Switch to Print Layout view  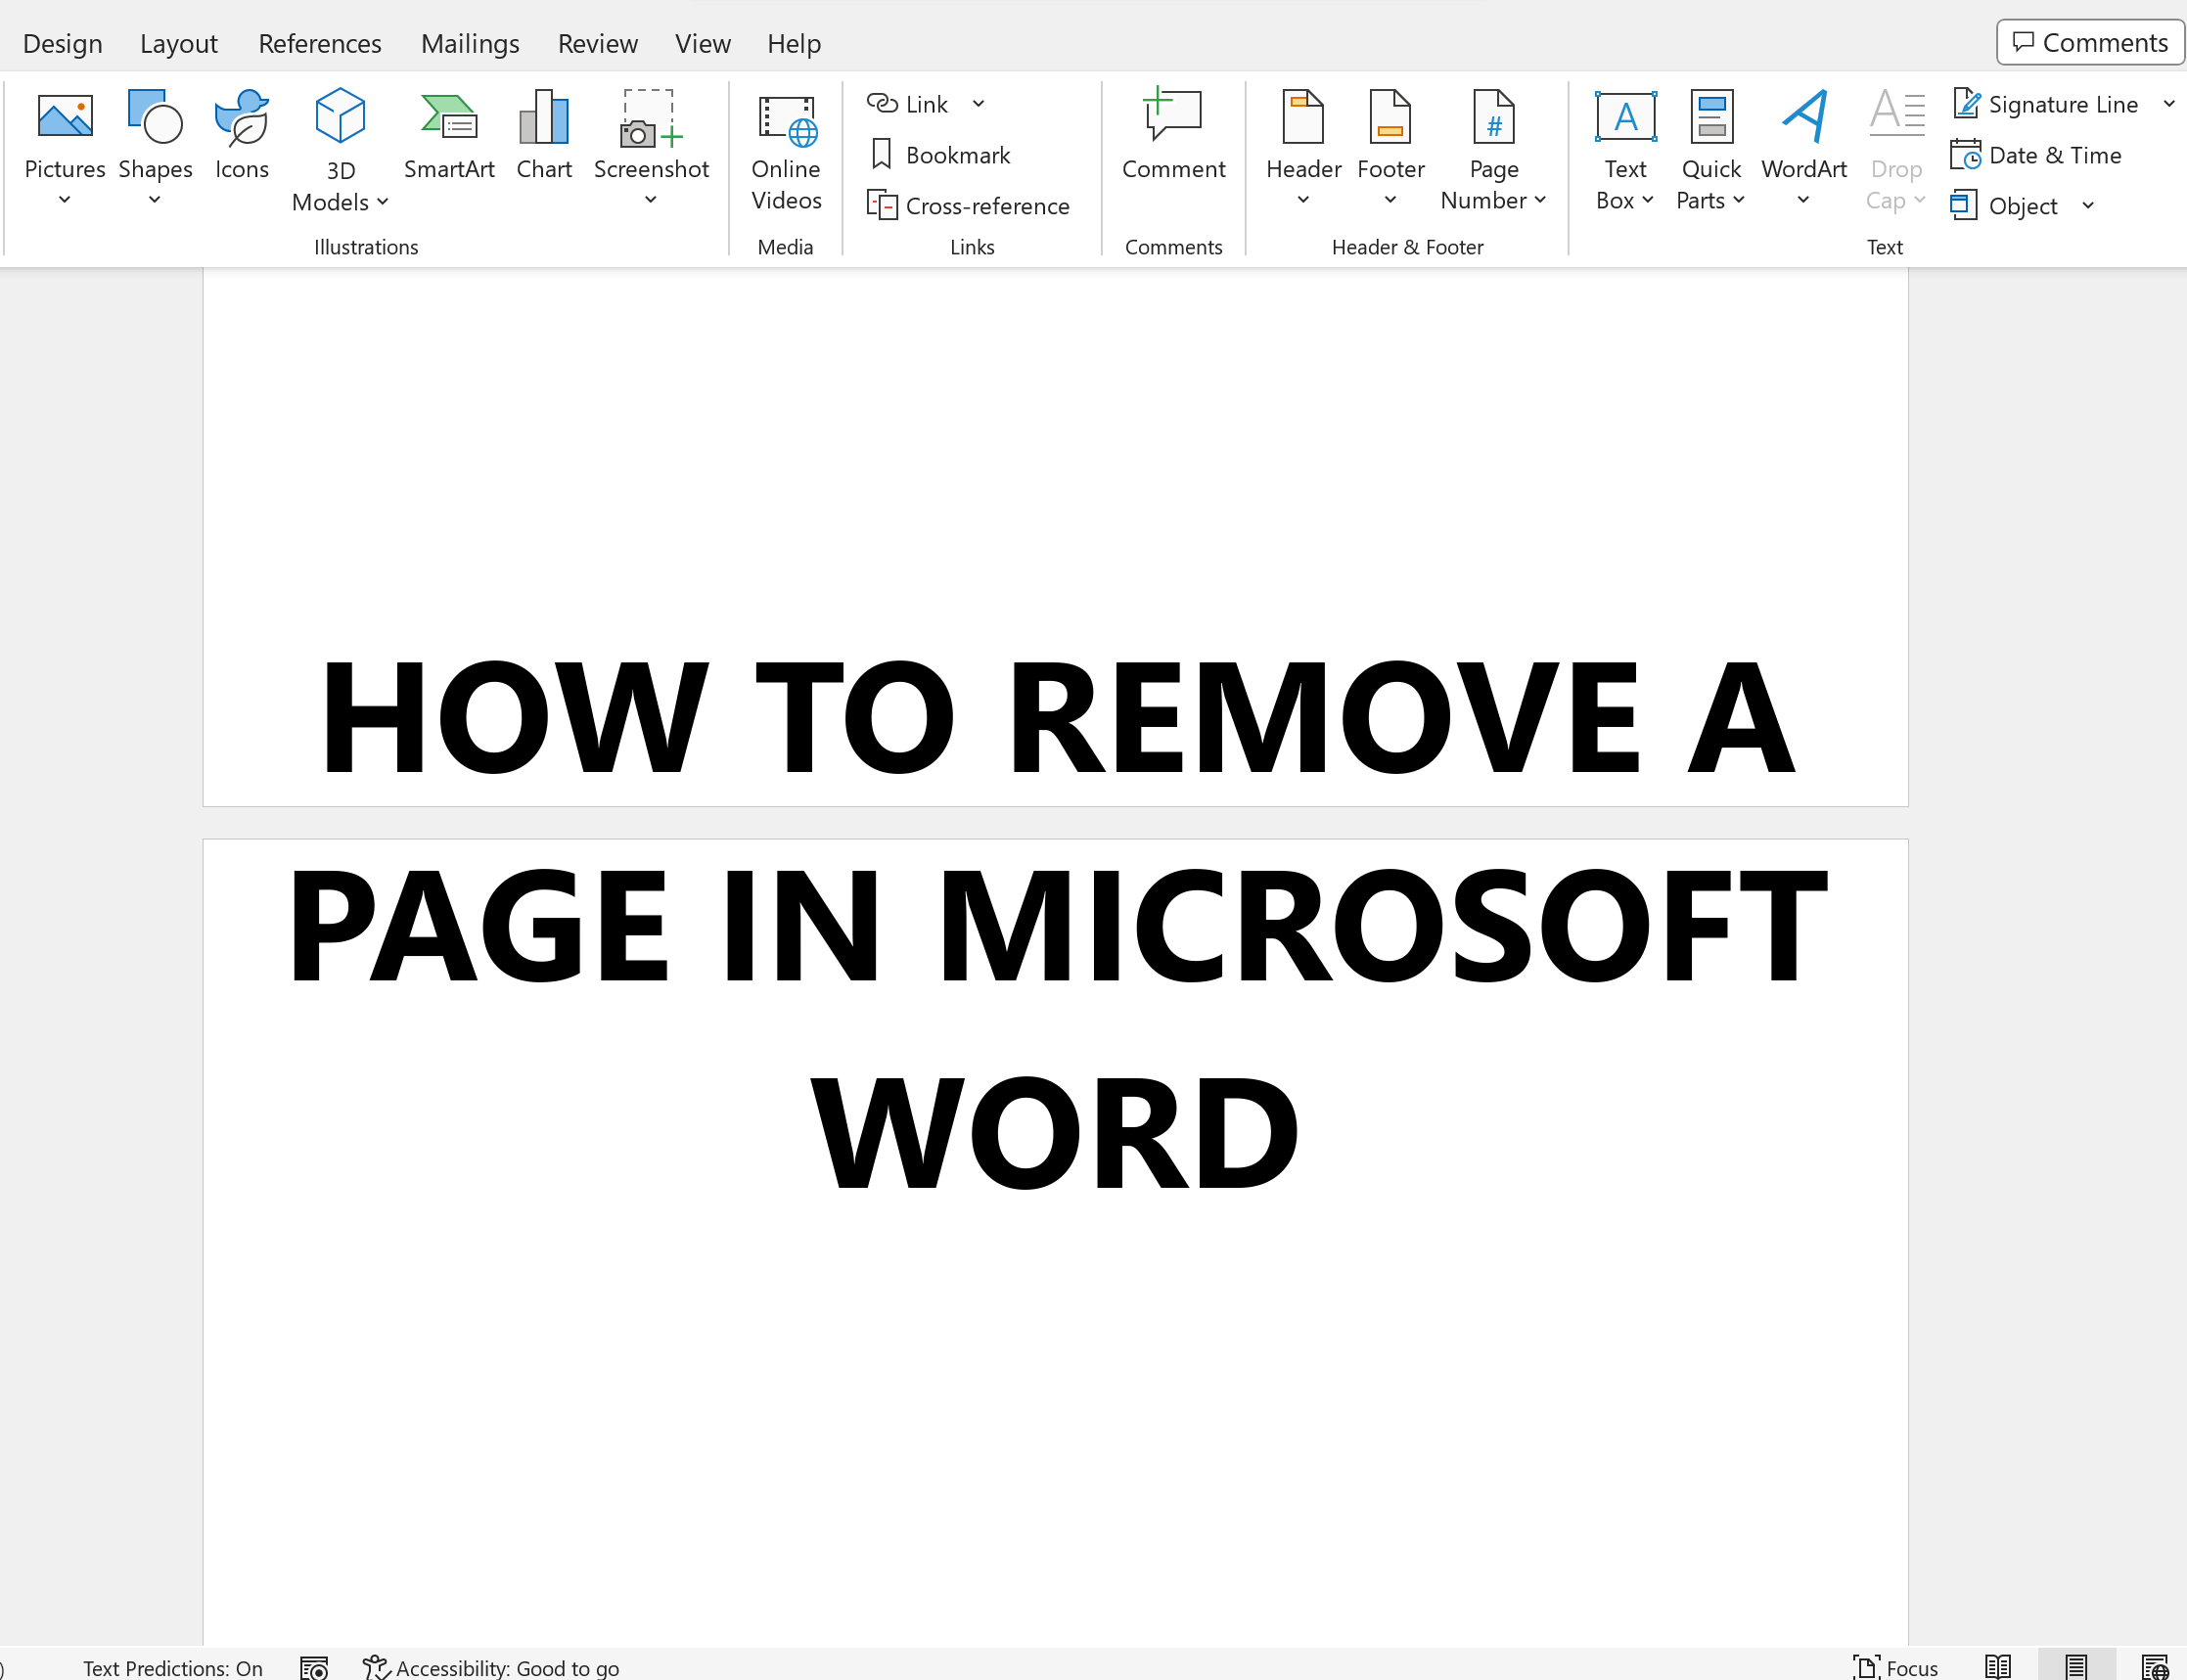(x=2076, y=1667)
